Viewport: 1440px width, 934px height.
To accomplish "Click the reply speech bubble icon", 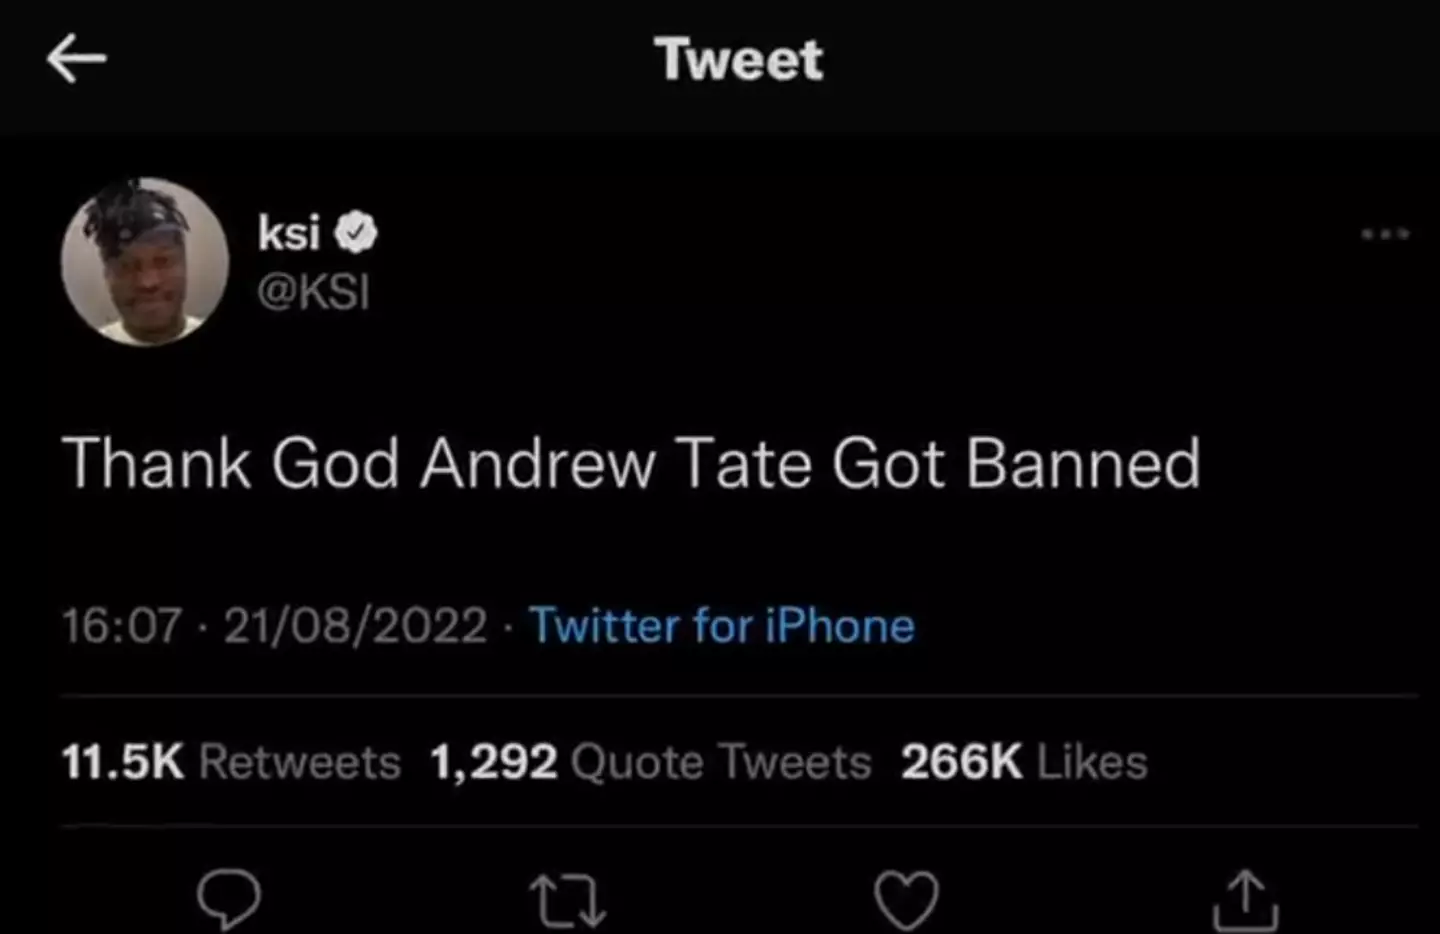I will coord(229,898).
